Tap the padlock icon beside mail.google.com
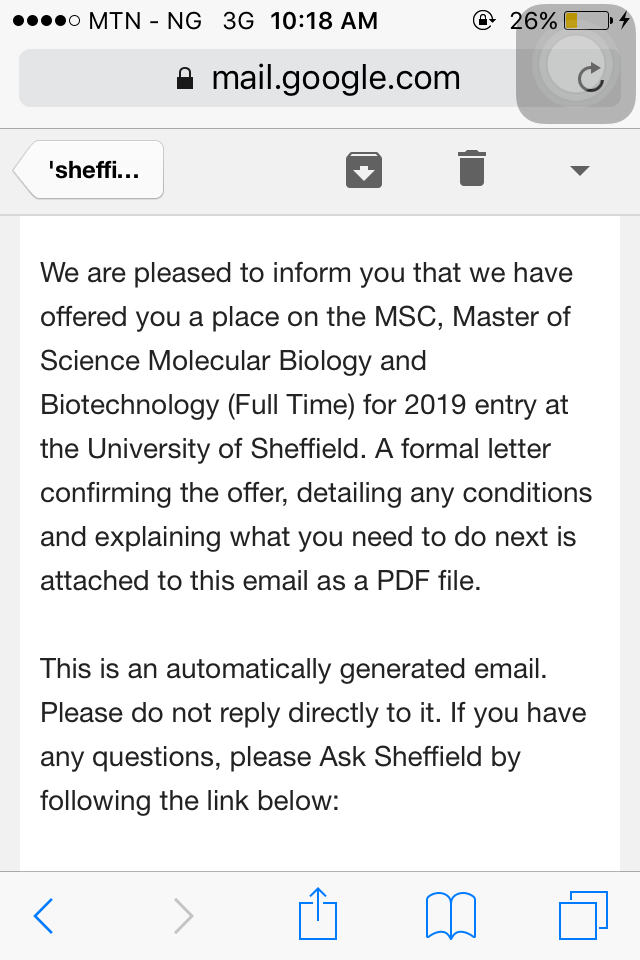 click(185, 78)
